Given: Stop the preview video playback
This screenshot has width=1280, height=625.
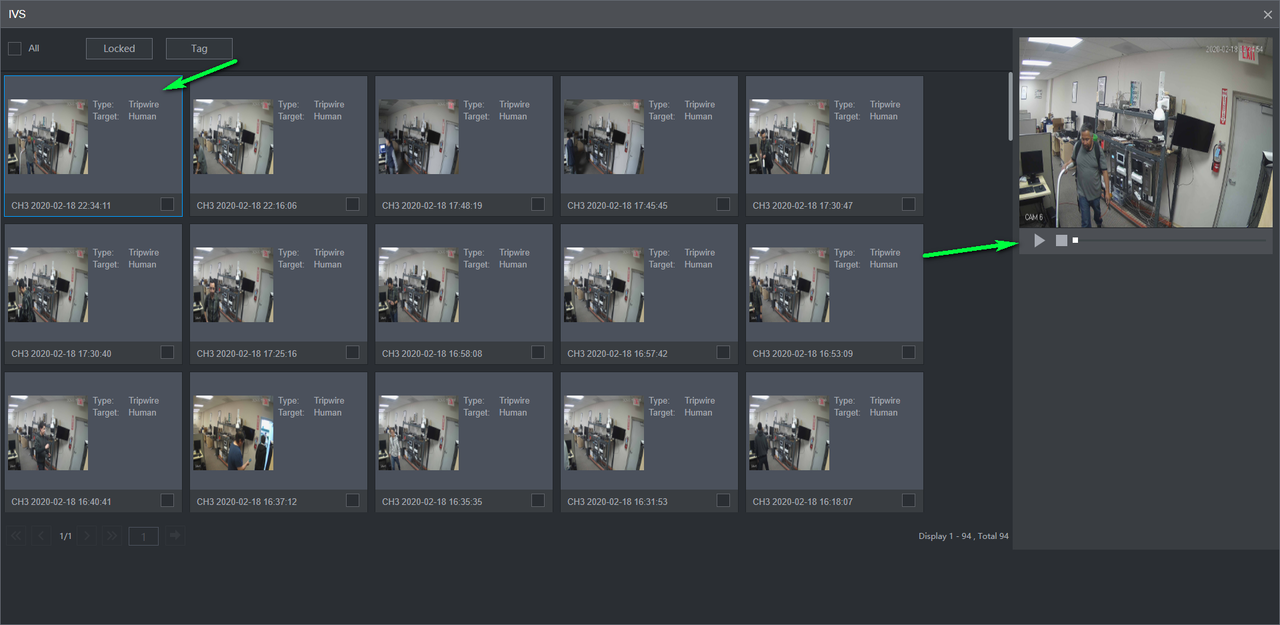Looking at the screenshot, I should (x=1061, y=241).
